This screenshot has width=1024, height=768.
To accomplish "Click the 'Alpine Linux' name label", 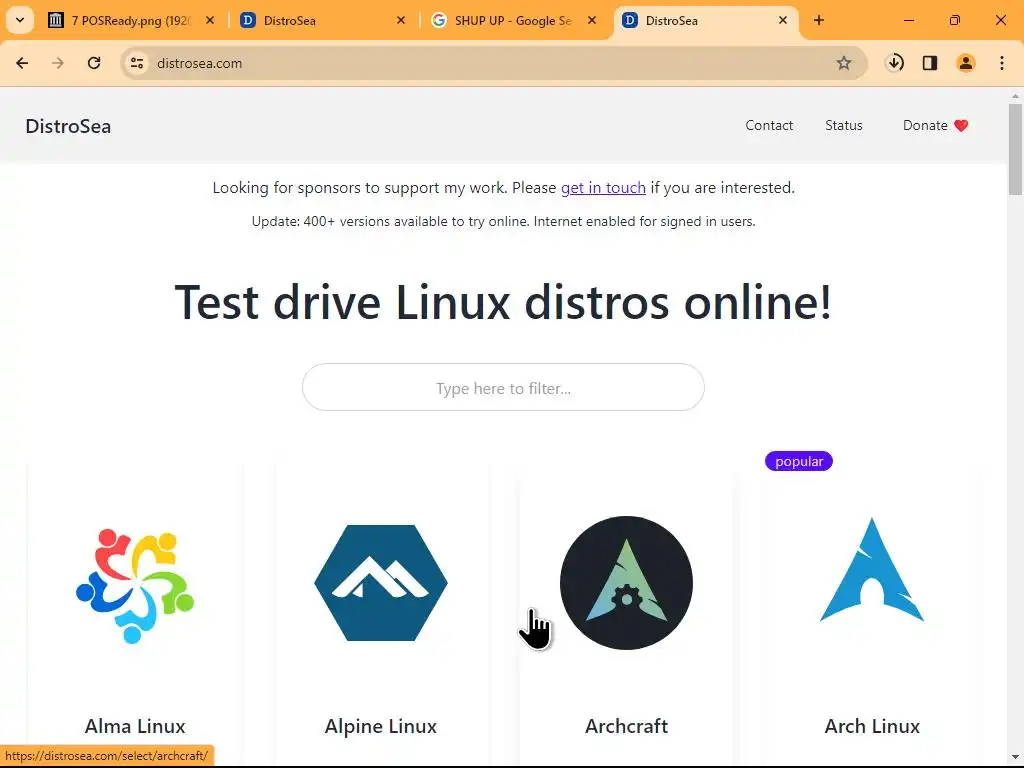I will pyautogui.click(x=381, y=726).
